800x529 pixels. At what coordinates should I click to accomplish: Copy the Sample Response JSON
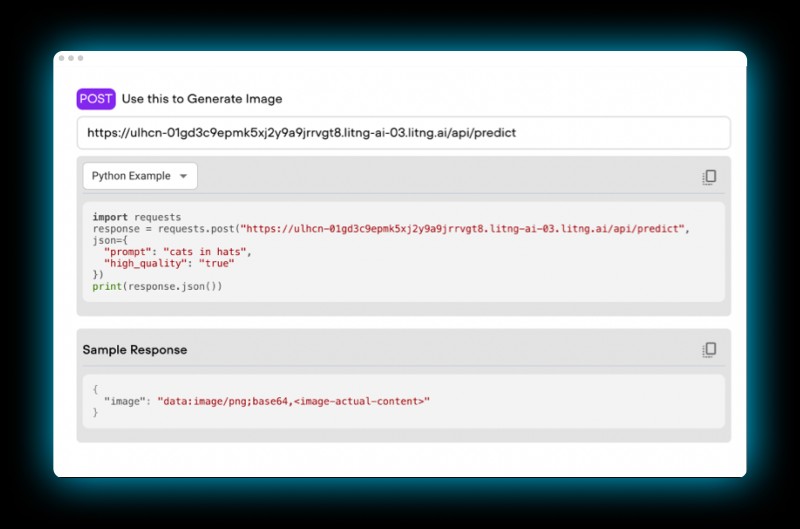point(709,350)
